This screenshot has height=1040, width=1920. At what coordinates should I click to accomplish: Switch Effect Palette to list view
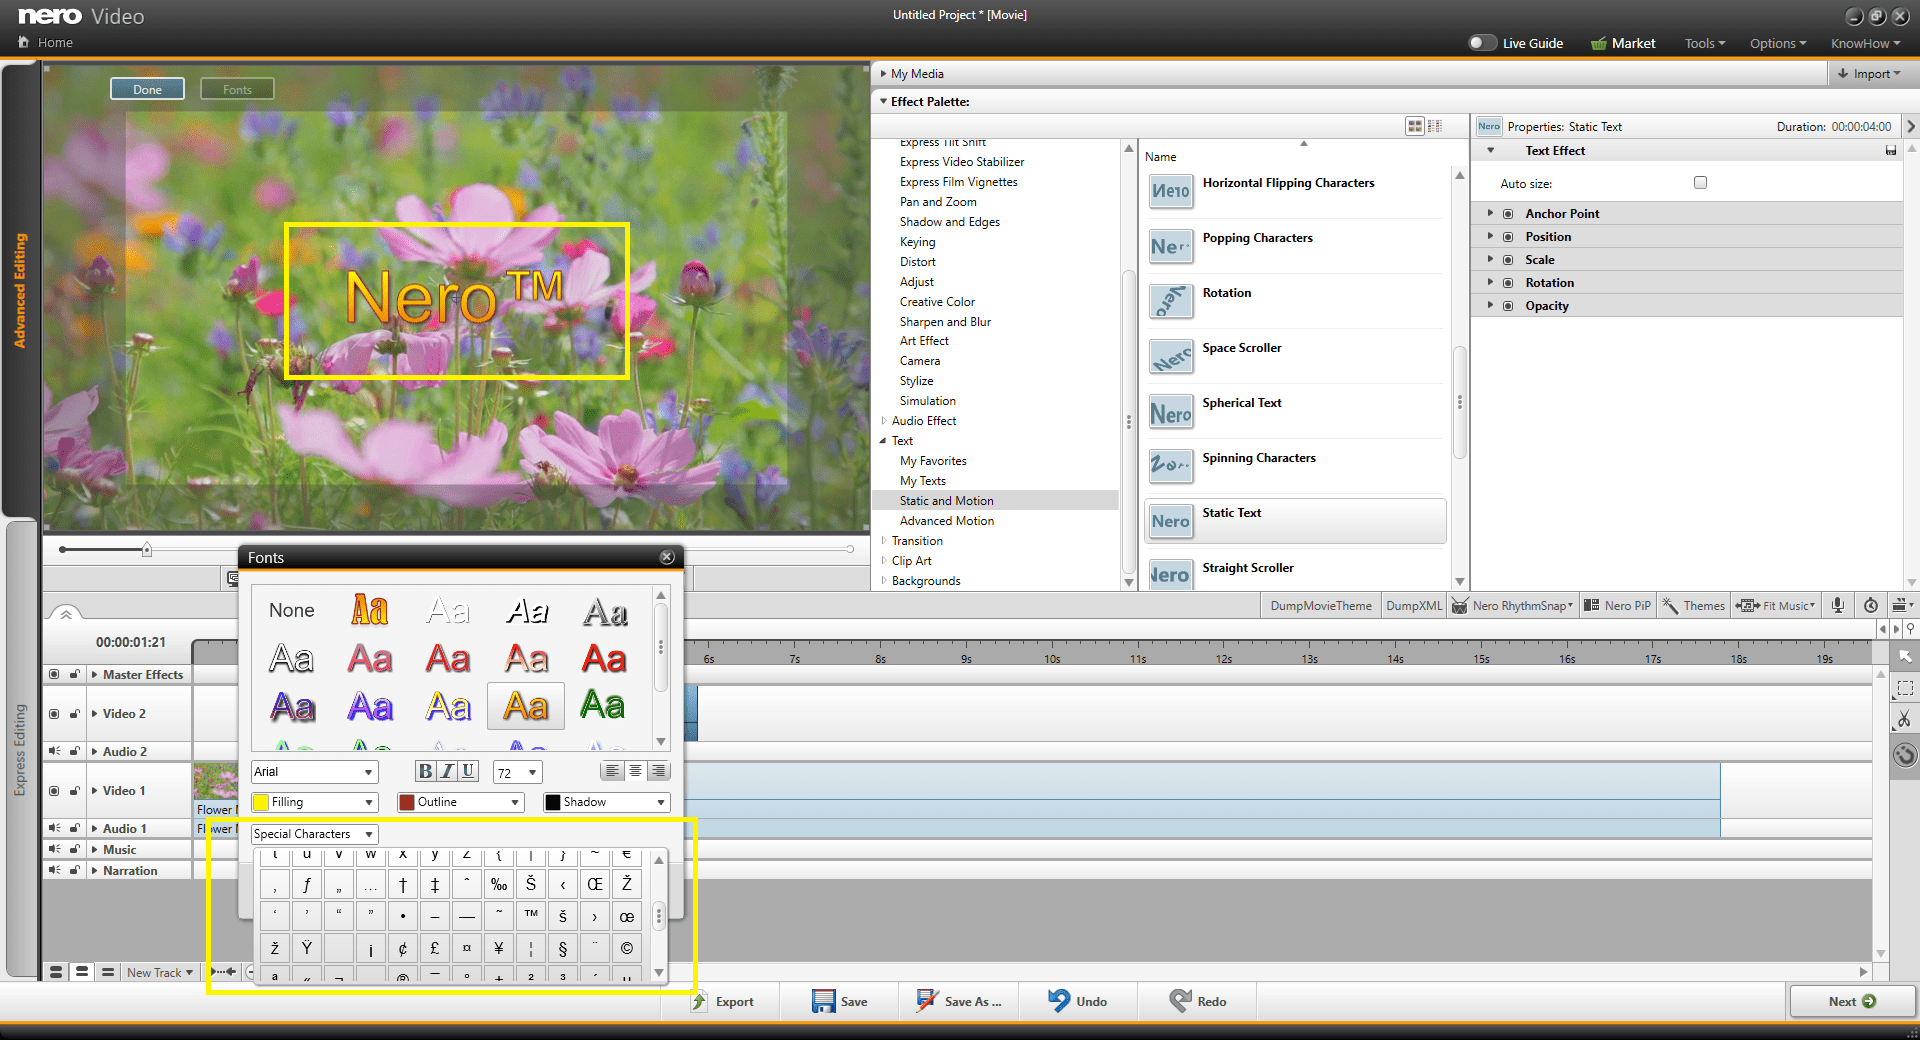click(1435, 126)
